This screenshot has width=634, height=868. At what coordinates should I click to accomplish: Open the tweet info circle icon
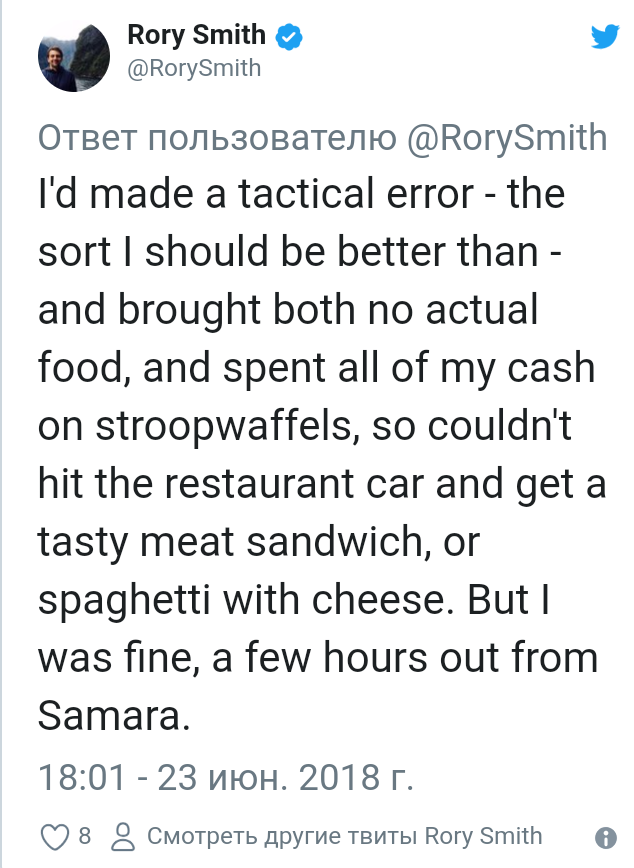click(606, 837)
